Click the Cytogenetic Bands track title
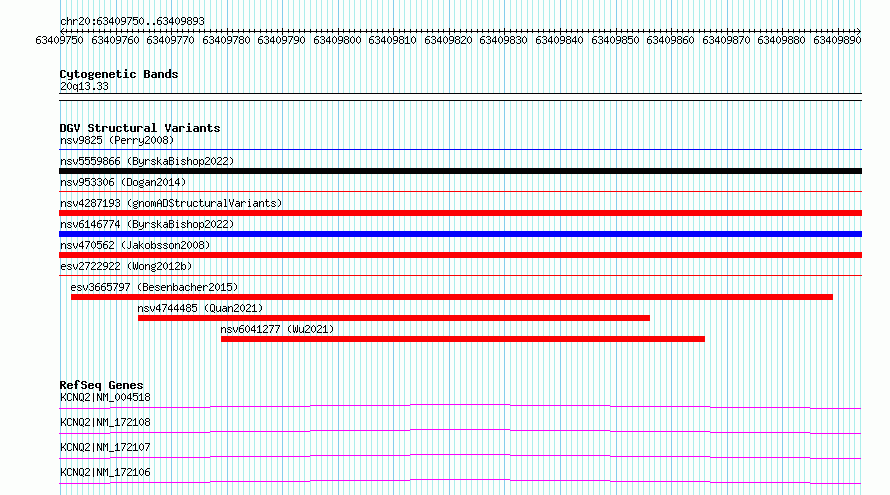The width and height of the screenshot is (890, 495). pos(119,74)
